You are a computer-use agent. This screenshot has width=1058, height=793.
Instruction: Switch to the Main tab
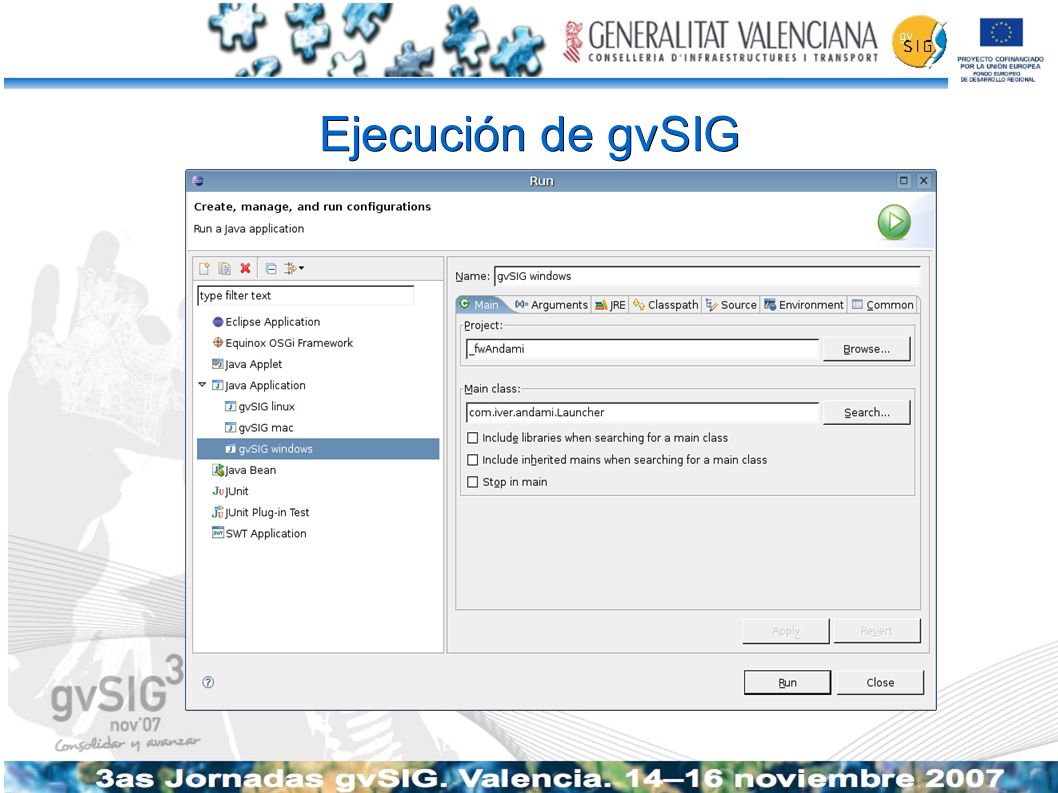480,304
